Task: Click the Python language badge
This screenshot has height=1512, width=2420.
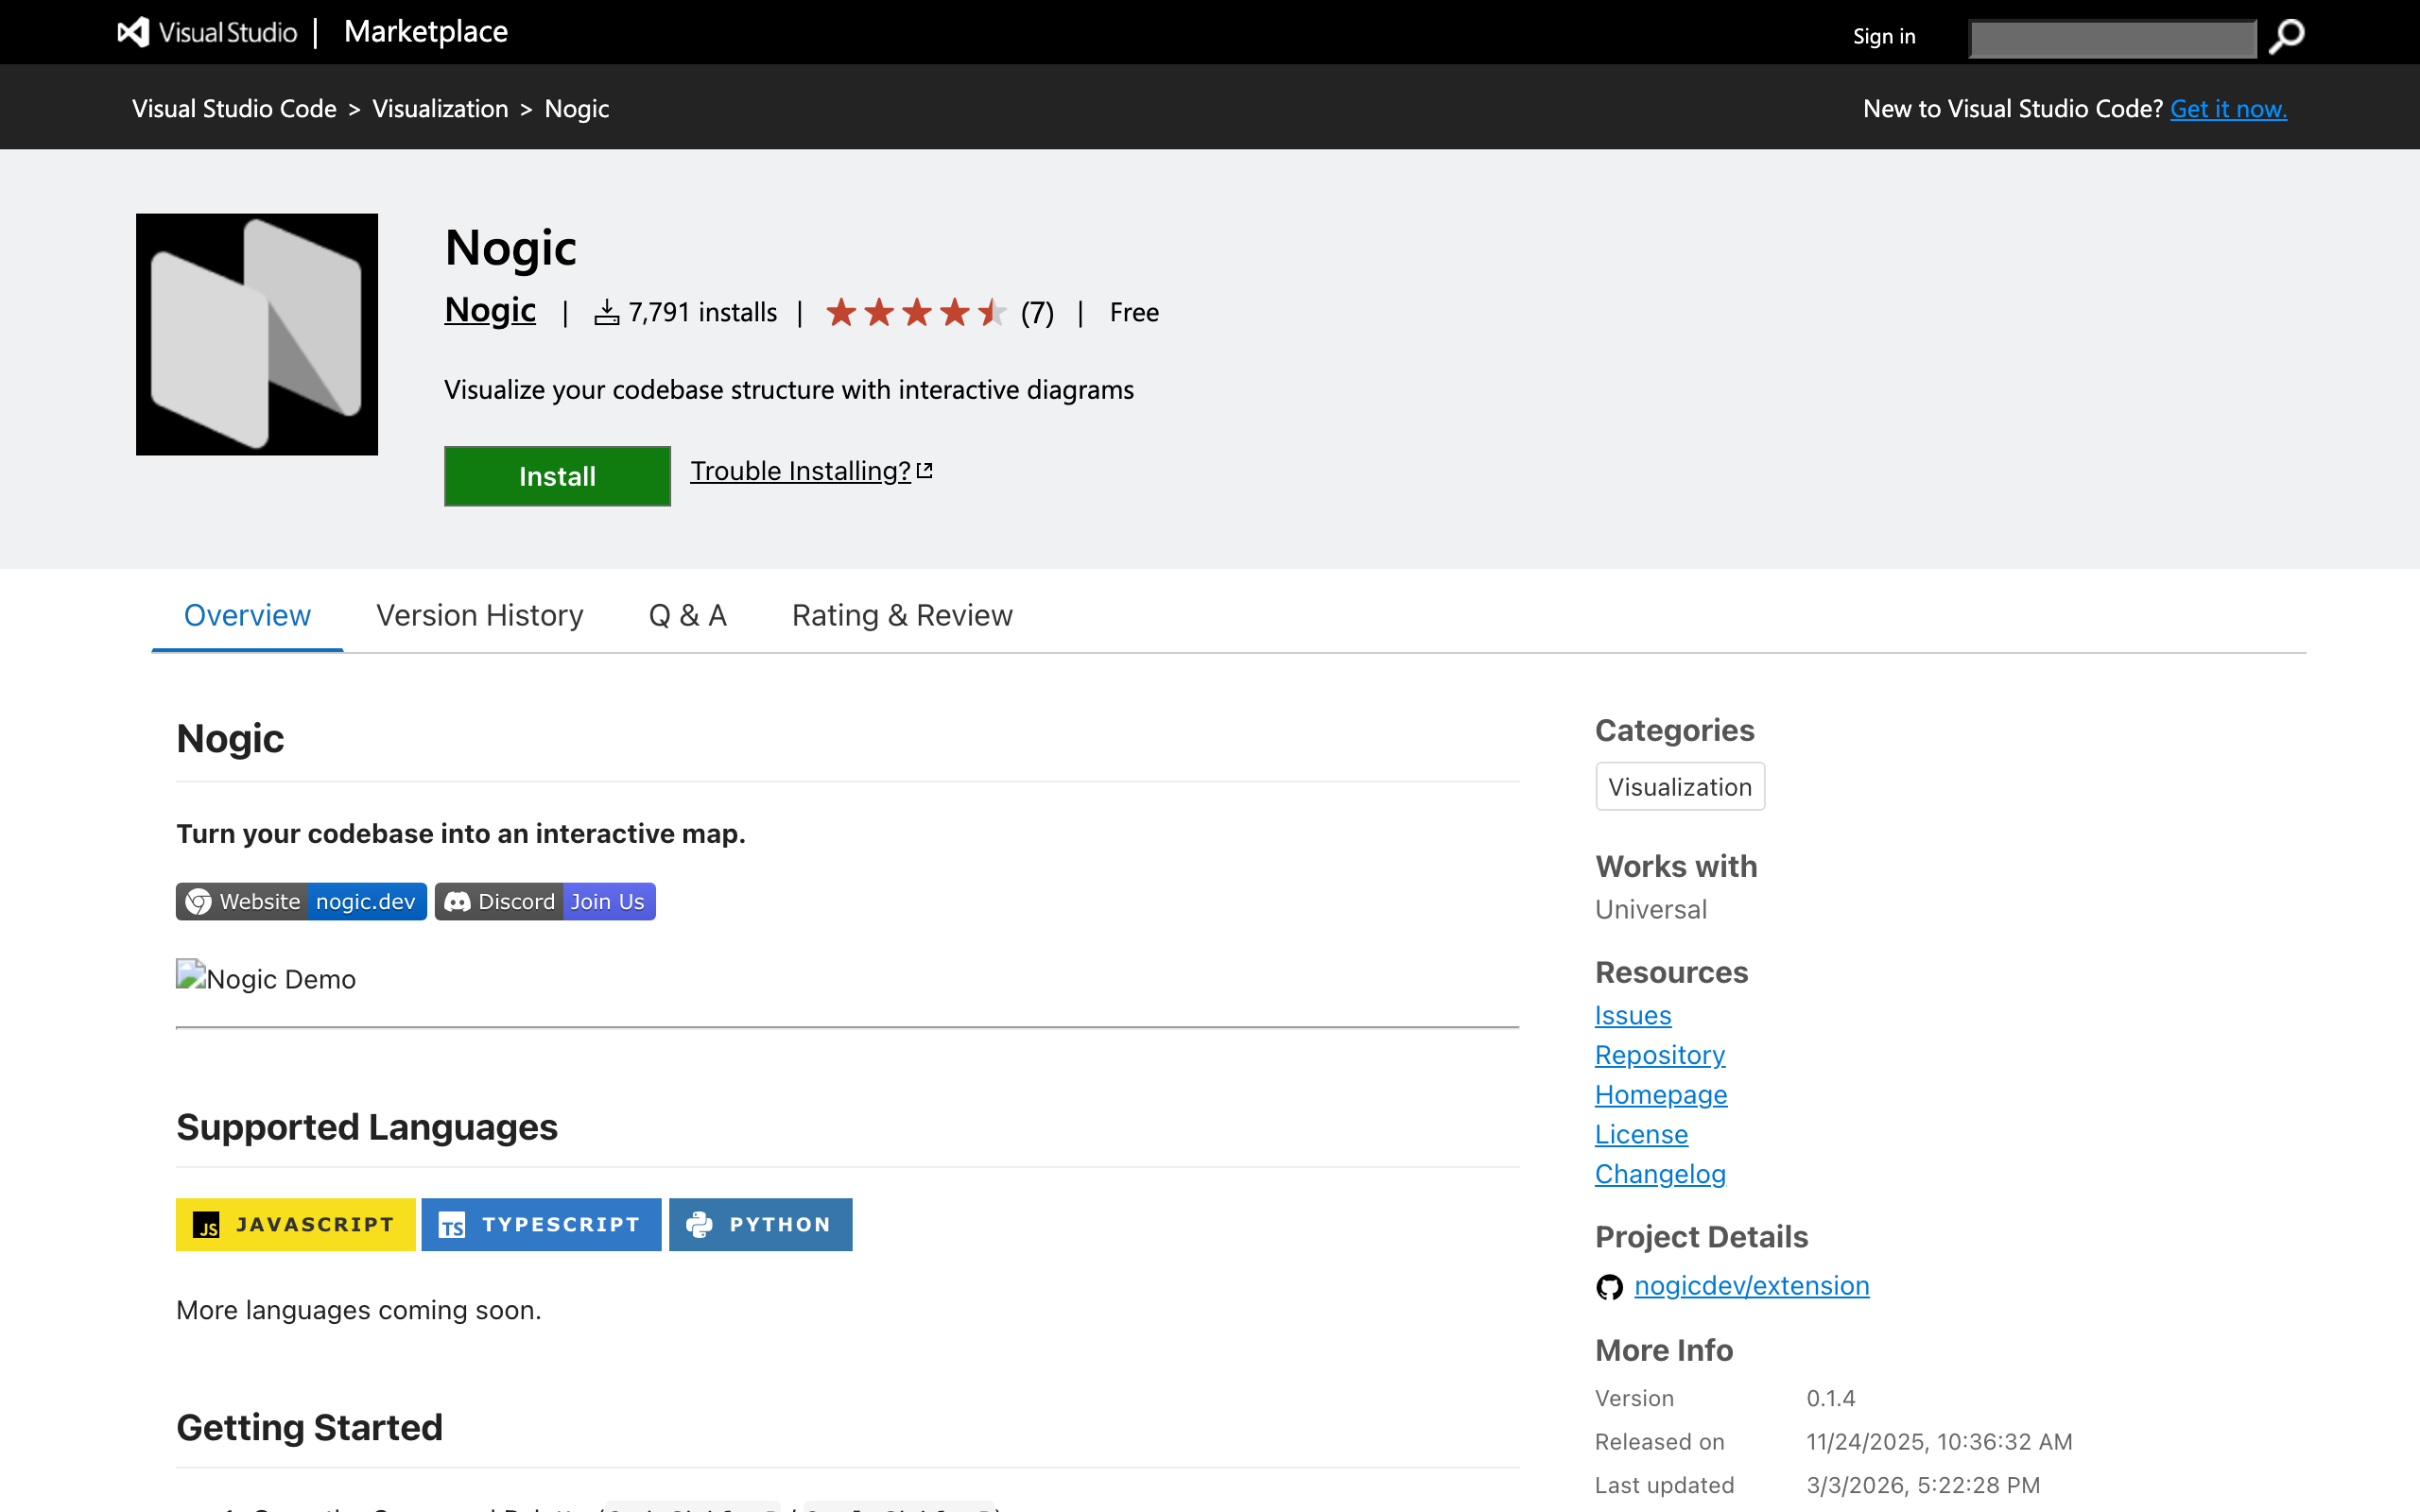Action: pos(760,1224)
